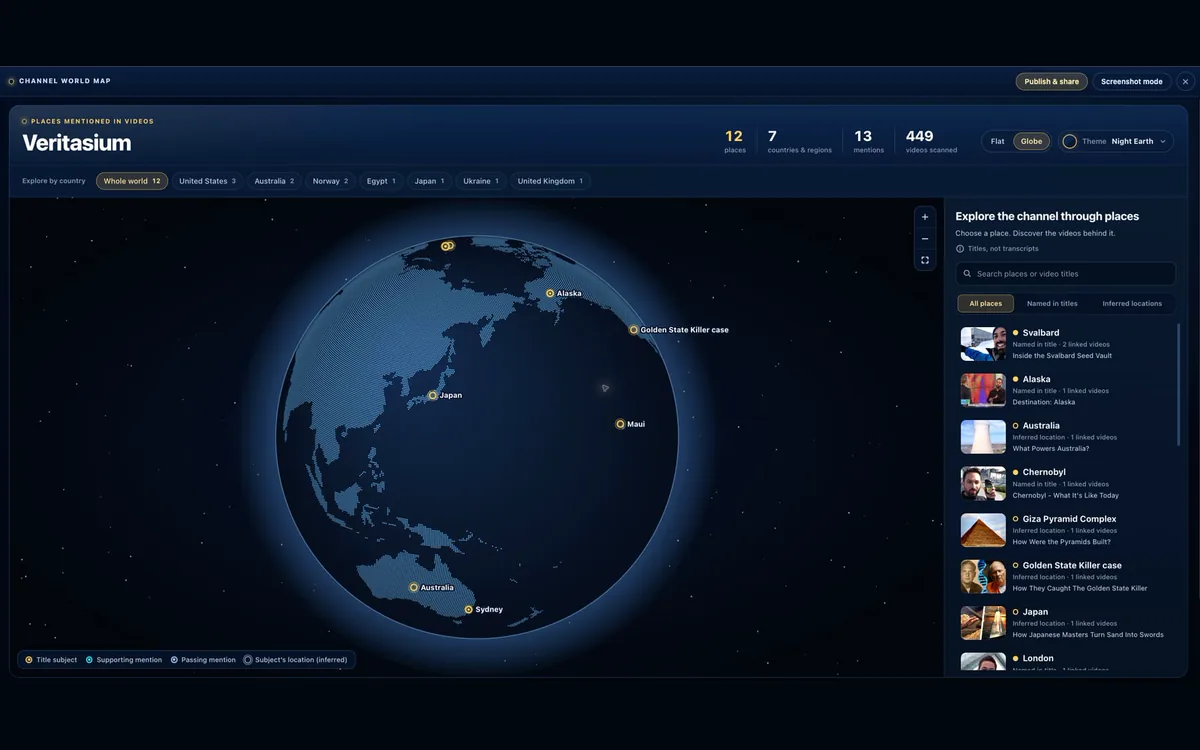Switch to Flat map view

point(997,142)
